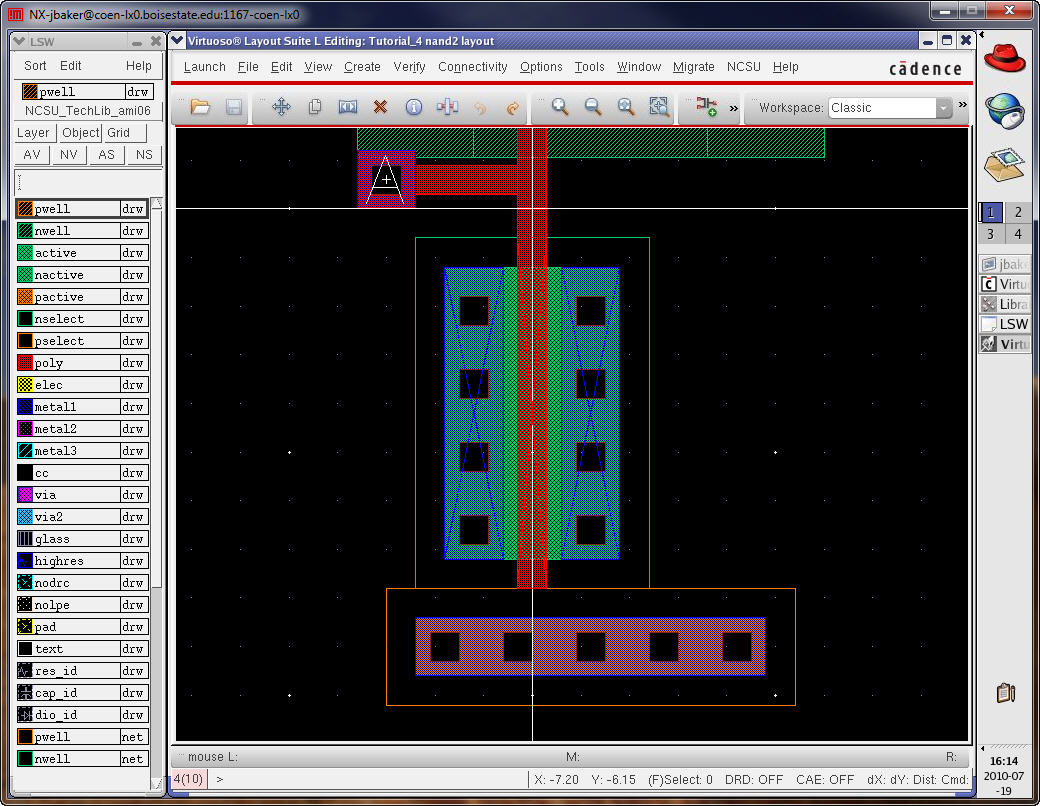Expand the toolbar overflow next to Workspace
Screen dimensions: 1040x806
coord(962,105)
